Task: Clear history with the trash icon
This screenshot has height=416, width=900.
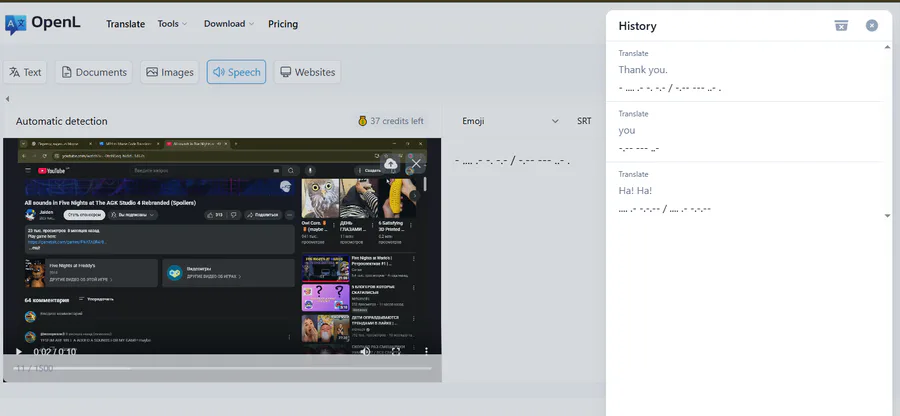Action: pyautogui.click(x=841, y=25)
